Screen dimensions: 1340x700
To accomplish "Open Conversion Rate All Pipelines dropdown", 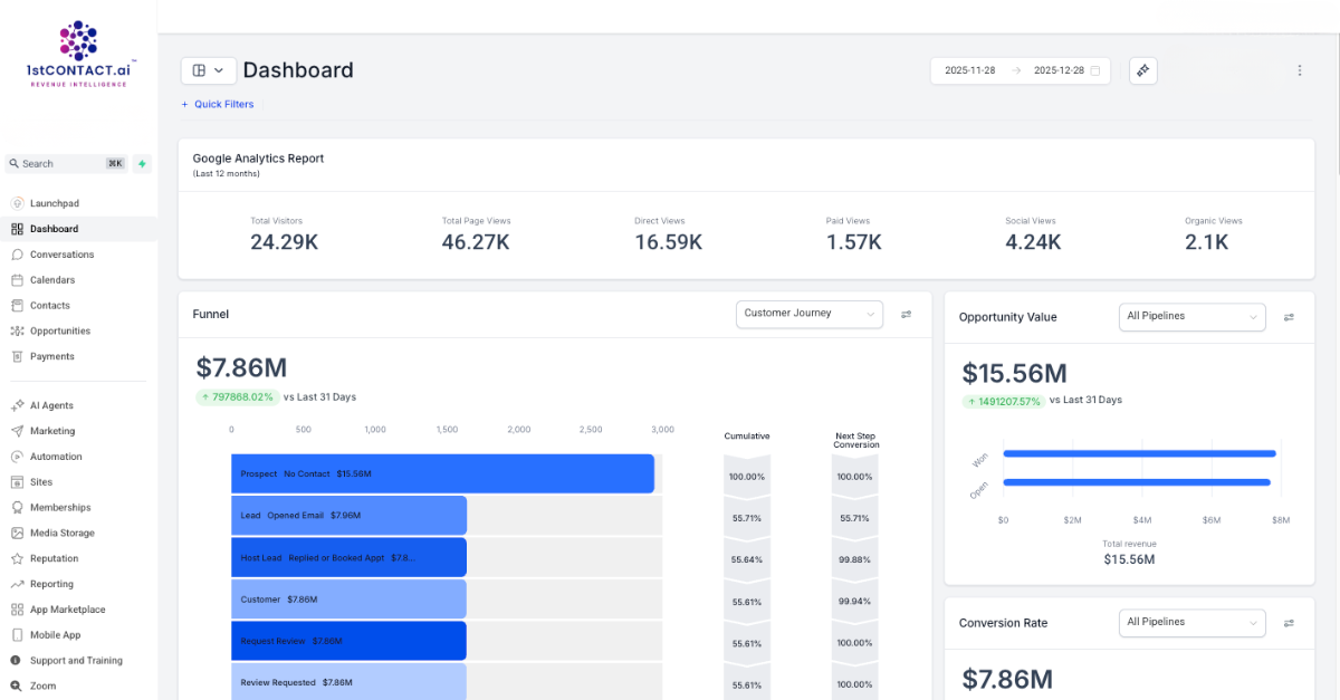I will tap(1191, 623).
